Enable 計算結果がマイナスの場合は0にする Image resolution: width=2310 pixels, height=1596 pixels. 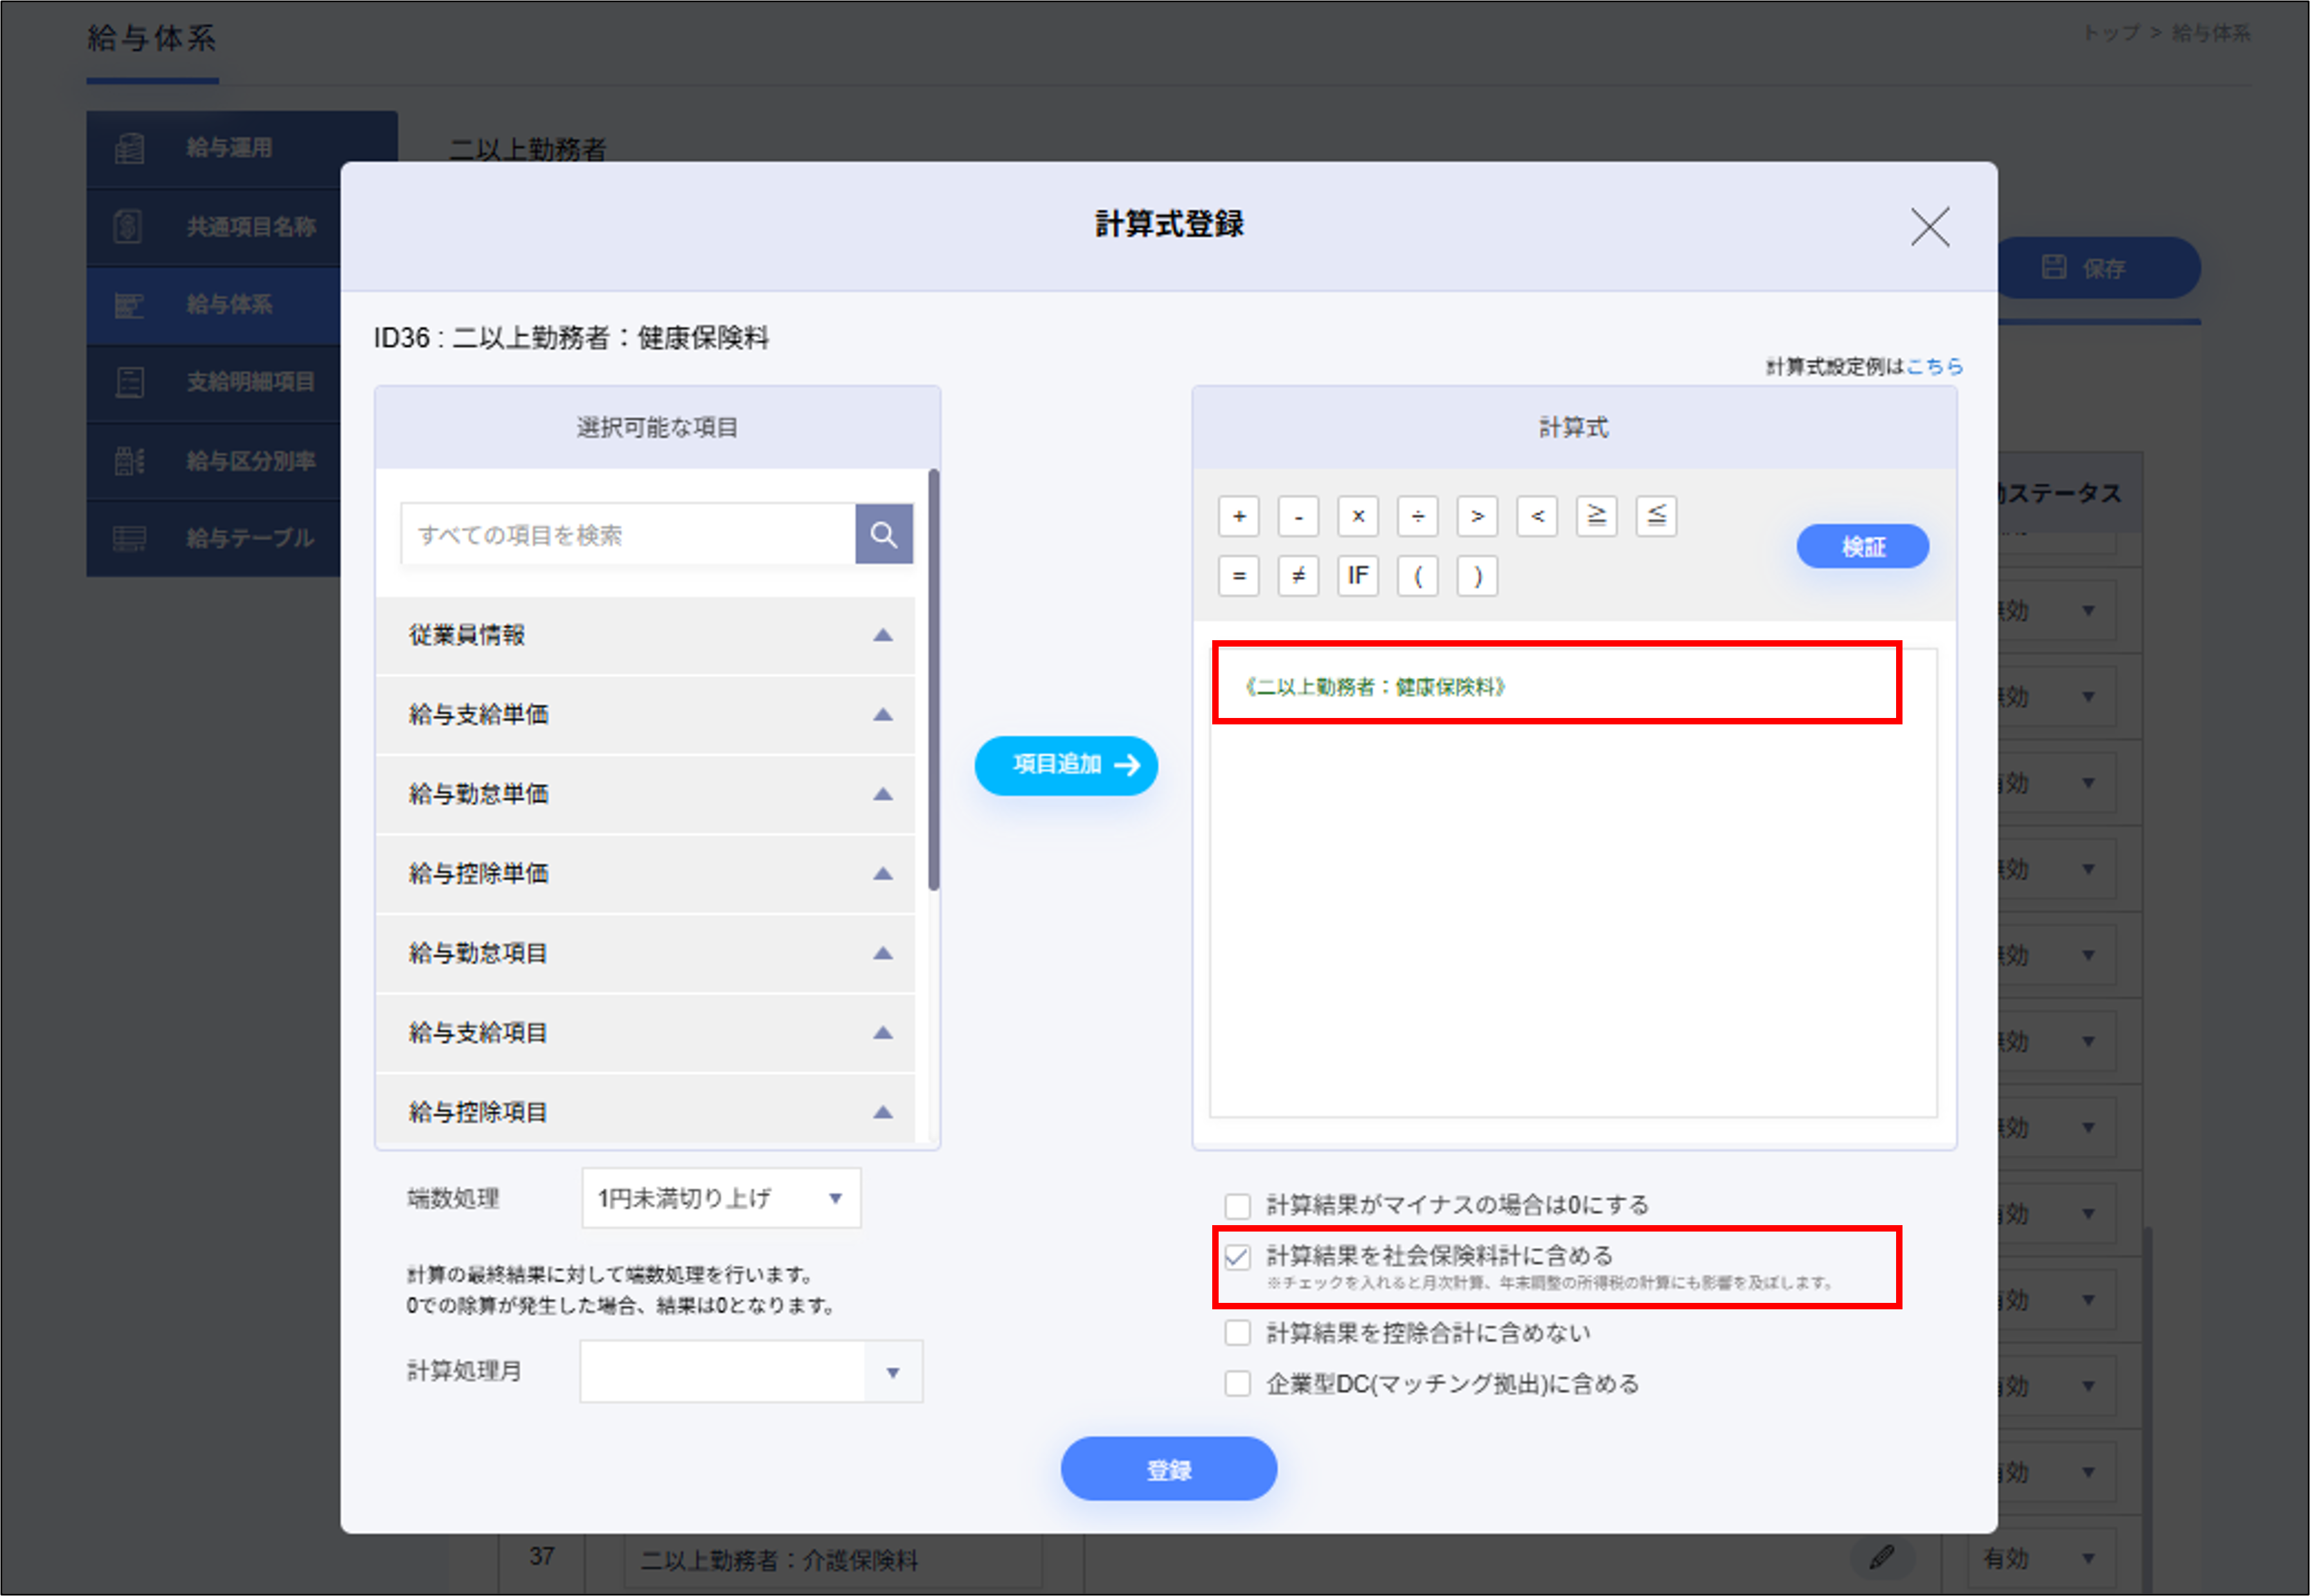point(1238,1205)
